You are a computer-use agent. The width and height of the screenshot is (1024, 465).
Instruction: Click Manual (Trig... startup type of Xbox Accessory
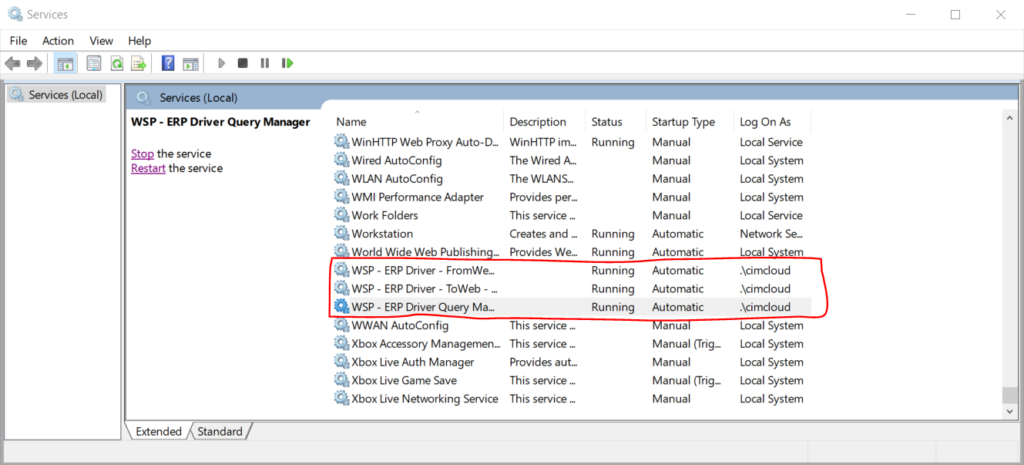(x=686, y=344)
